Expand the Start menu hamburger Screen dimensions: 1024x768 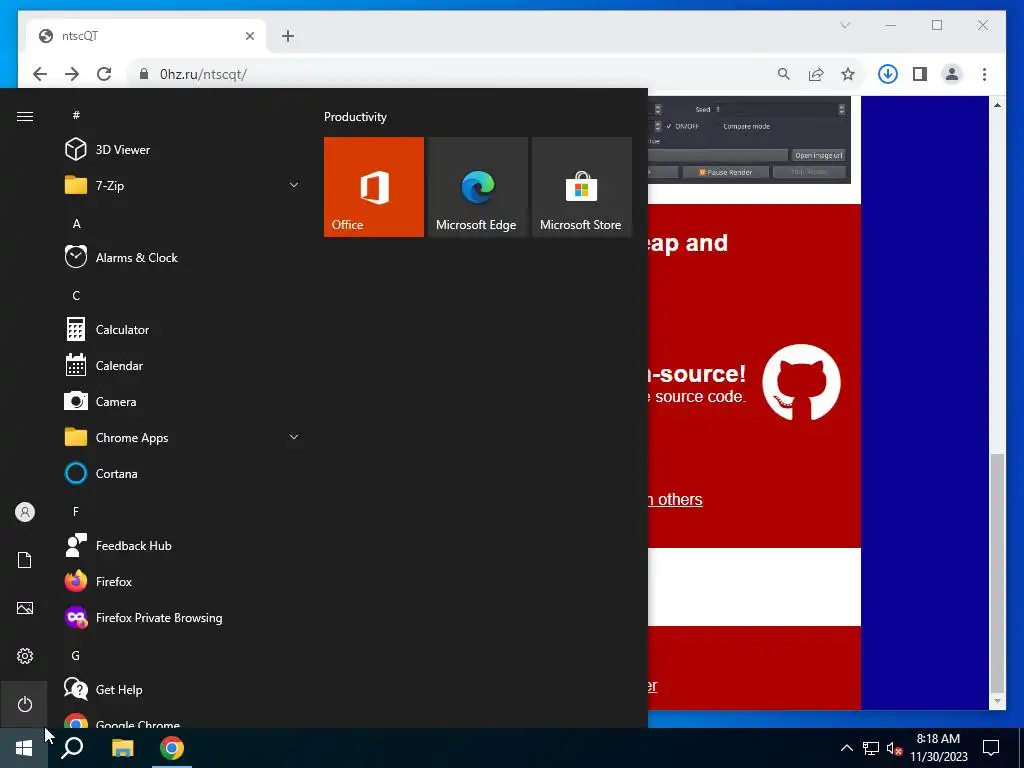pyautogui.click(x=25, y=116)
